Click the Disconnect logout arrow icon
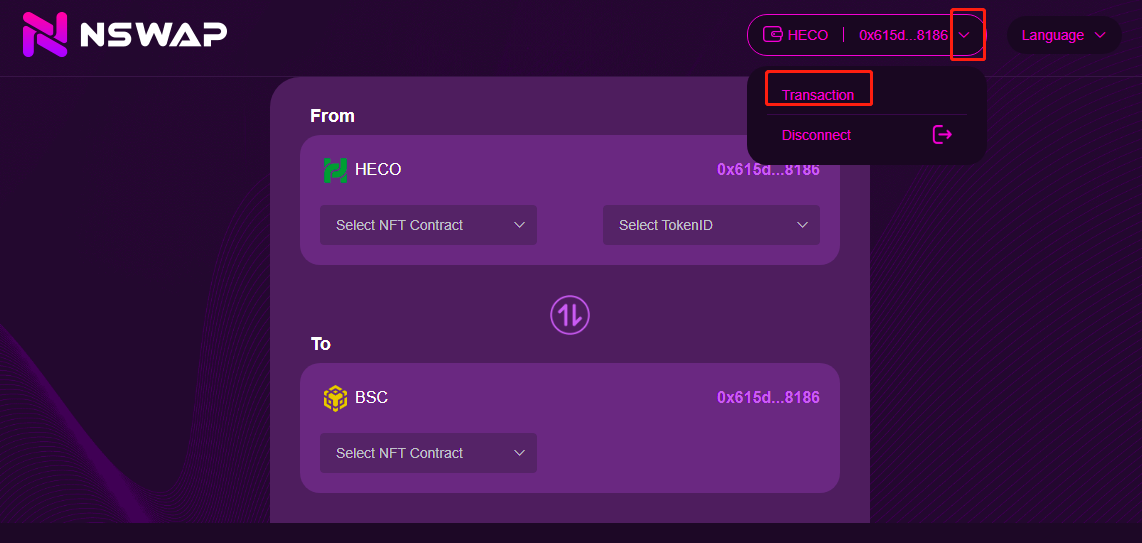This screenshot has width=1142, height=543. (942, 135)
